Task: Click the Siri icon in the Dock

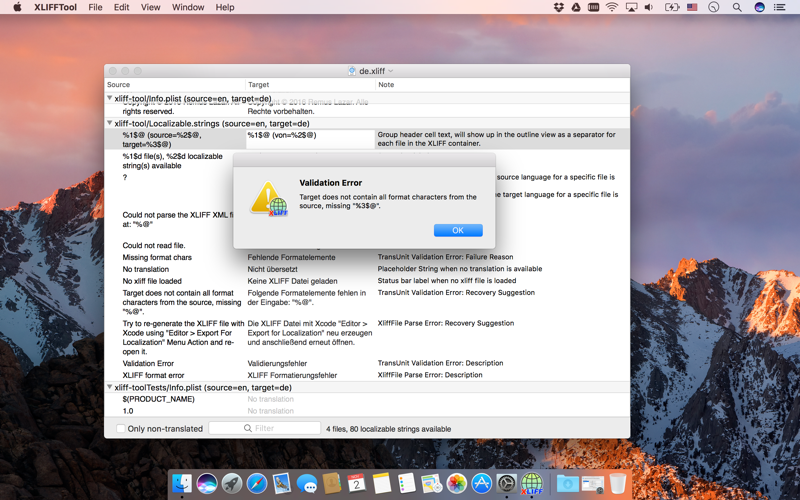Action: coord(207,483)
